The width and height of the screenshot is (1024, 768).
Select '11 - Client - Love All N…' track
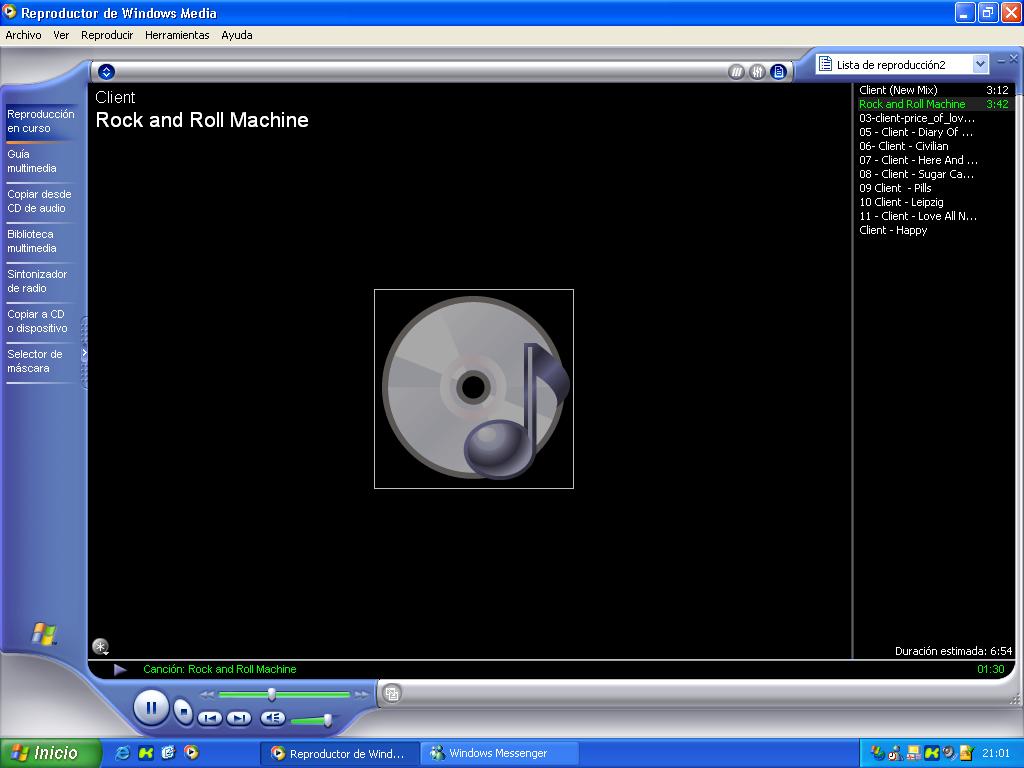coord(934,216)
